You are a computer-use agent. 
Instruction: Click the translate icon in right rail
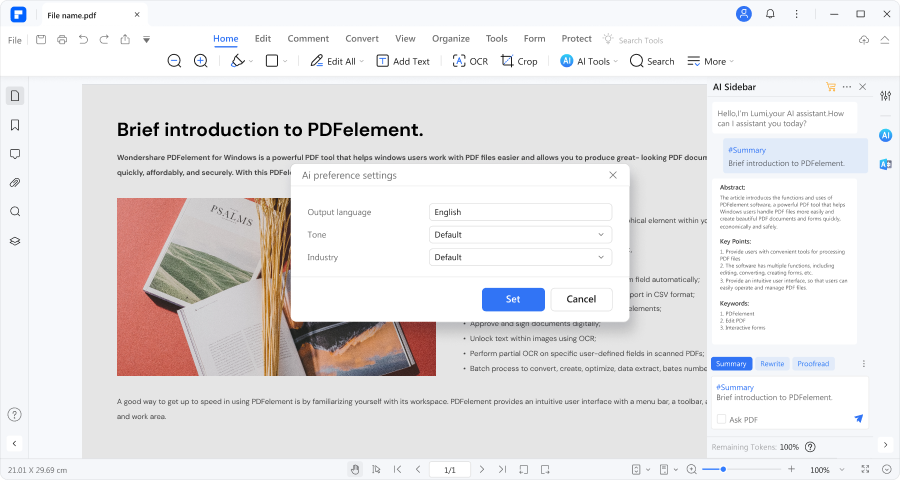886,164
